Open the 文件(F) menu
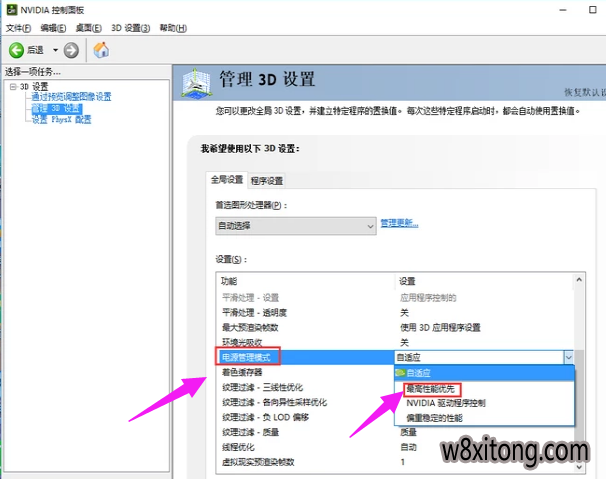This screenshot has height=479, width=606. point(20,28)
